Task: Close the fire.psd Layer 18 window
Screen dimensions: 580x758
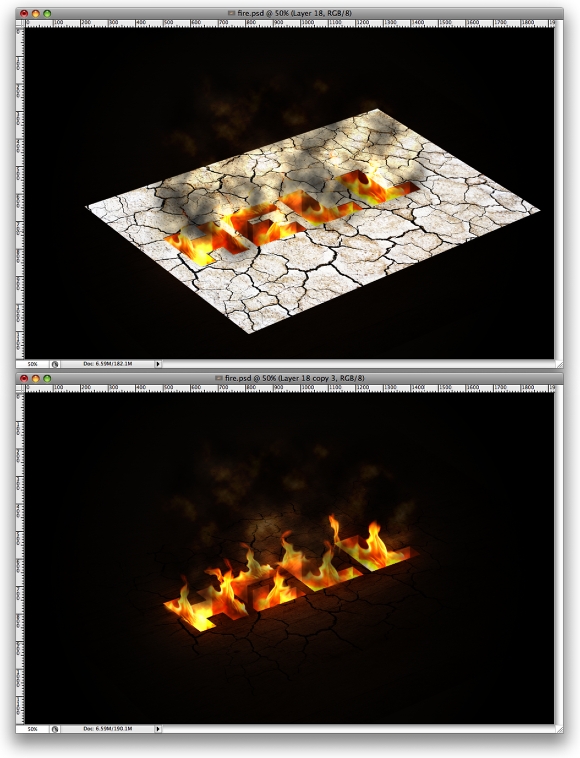Action: click(24, 14)
